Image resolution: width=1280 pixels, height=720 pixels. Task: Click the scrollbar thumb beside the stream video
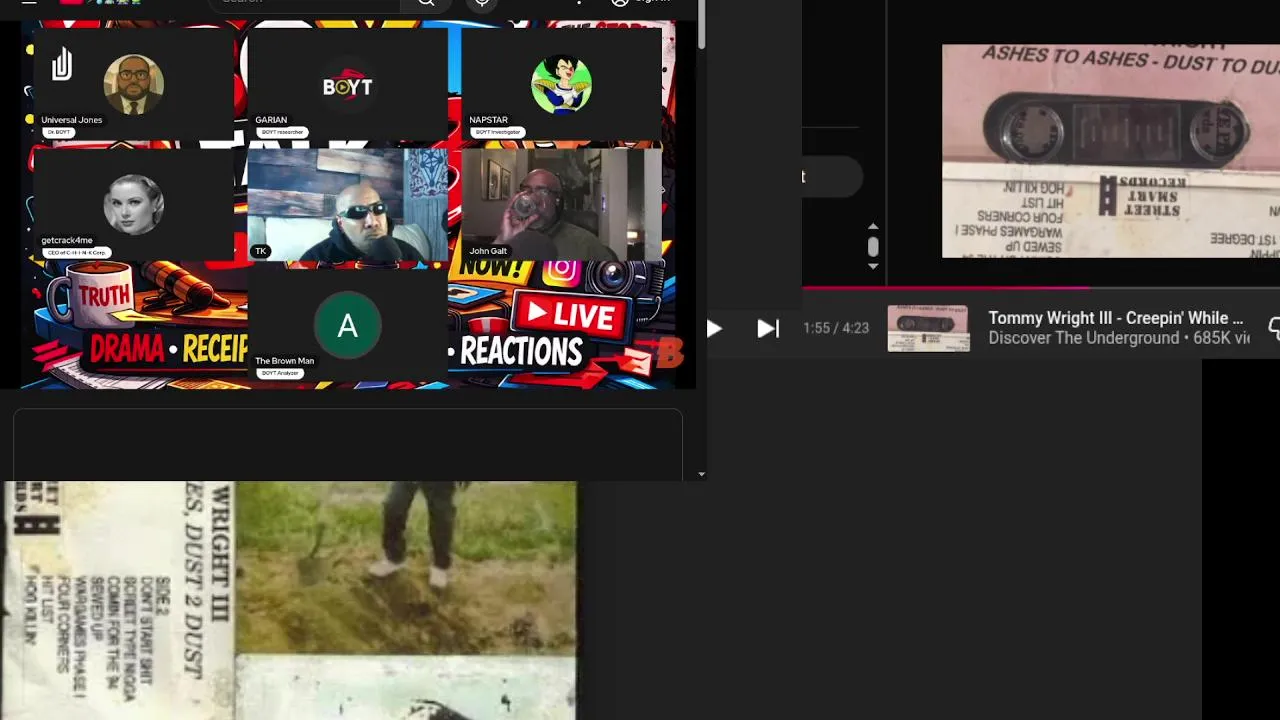pyautogui.click(x=702, y=24)
